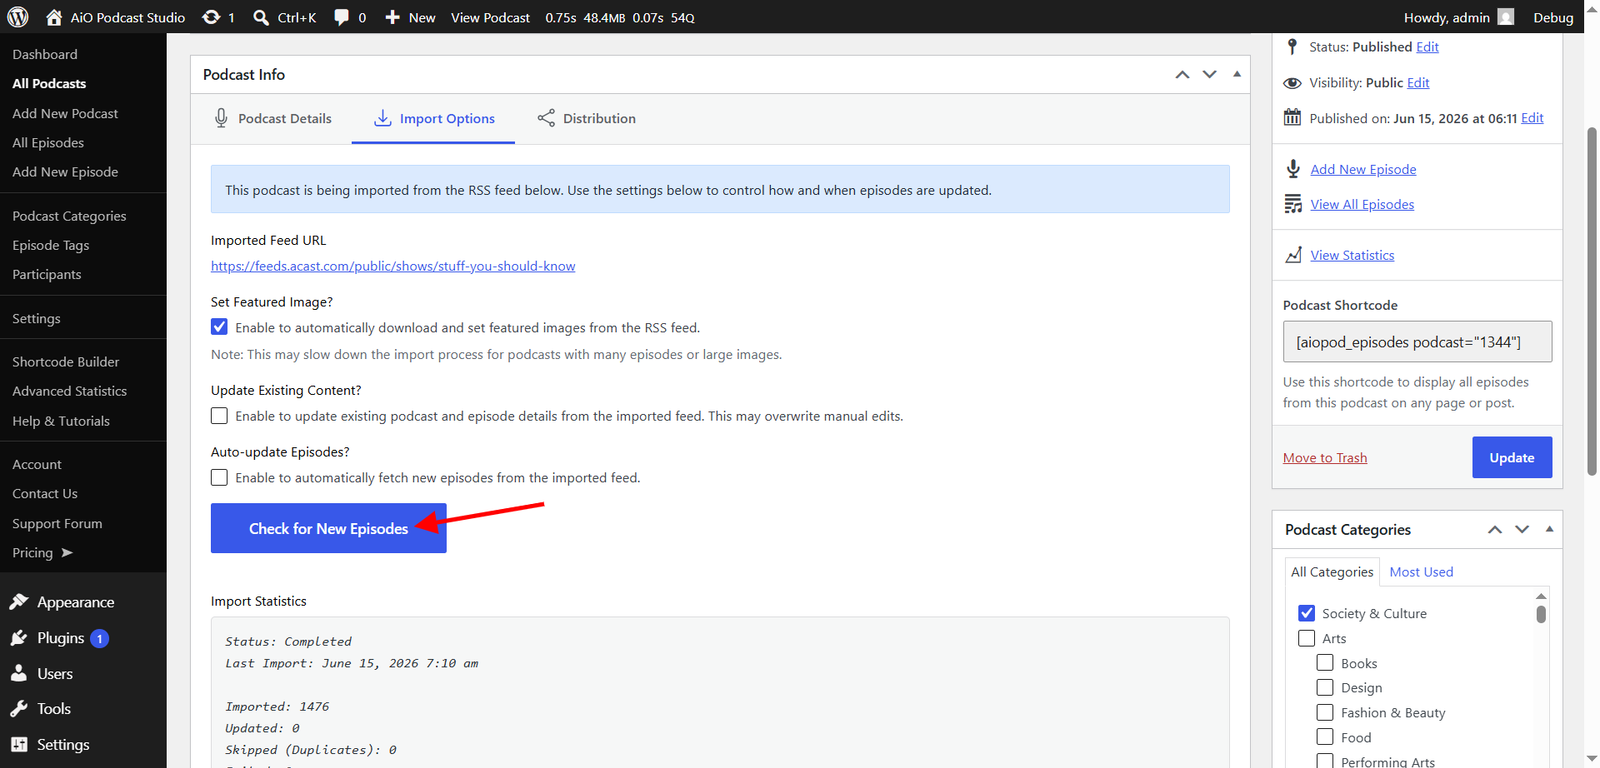
Task: Open the New content menu
Action: click(410, 17)
